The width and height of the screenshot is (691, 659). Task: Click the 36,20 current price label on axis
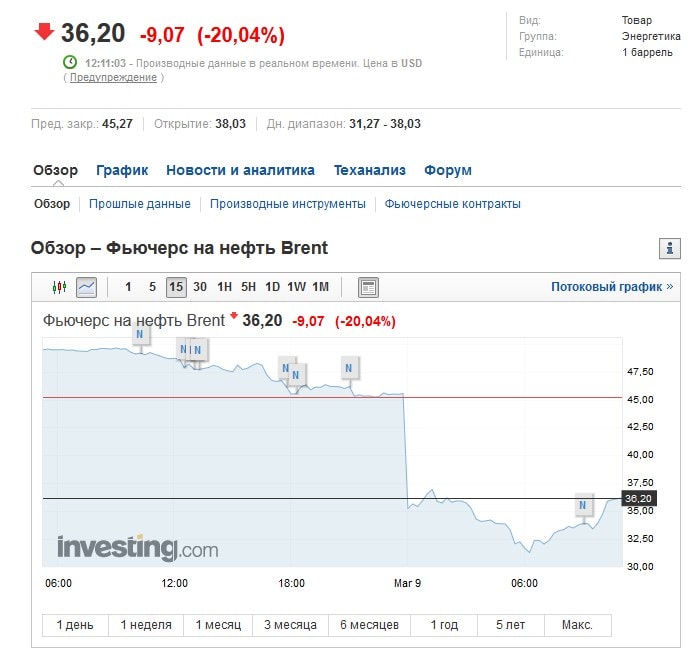coord(638,498)
